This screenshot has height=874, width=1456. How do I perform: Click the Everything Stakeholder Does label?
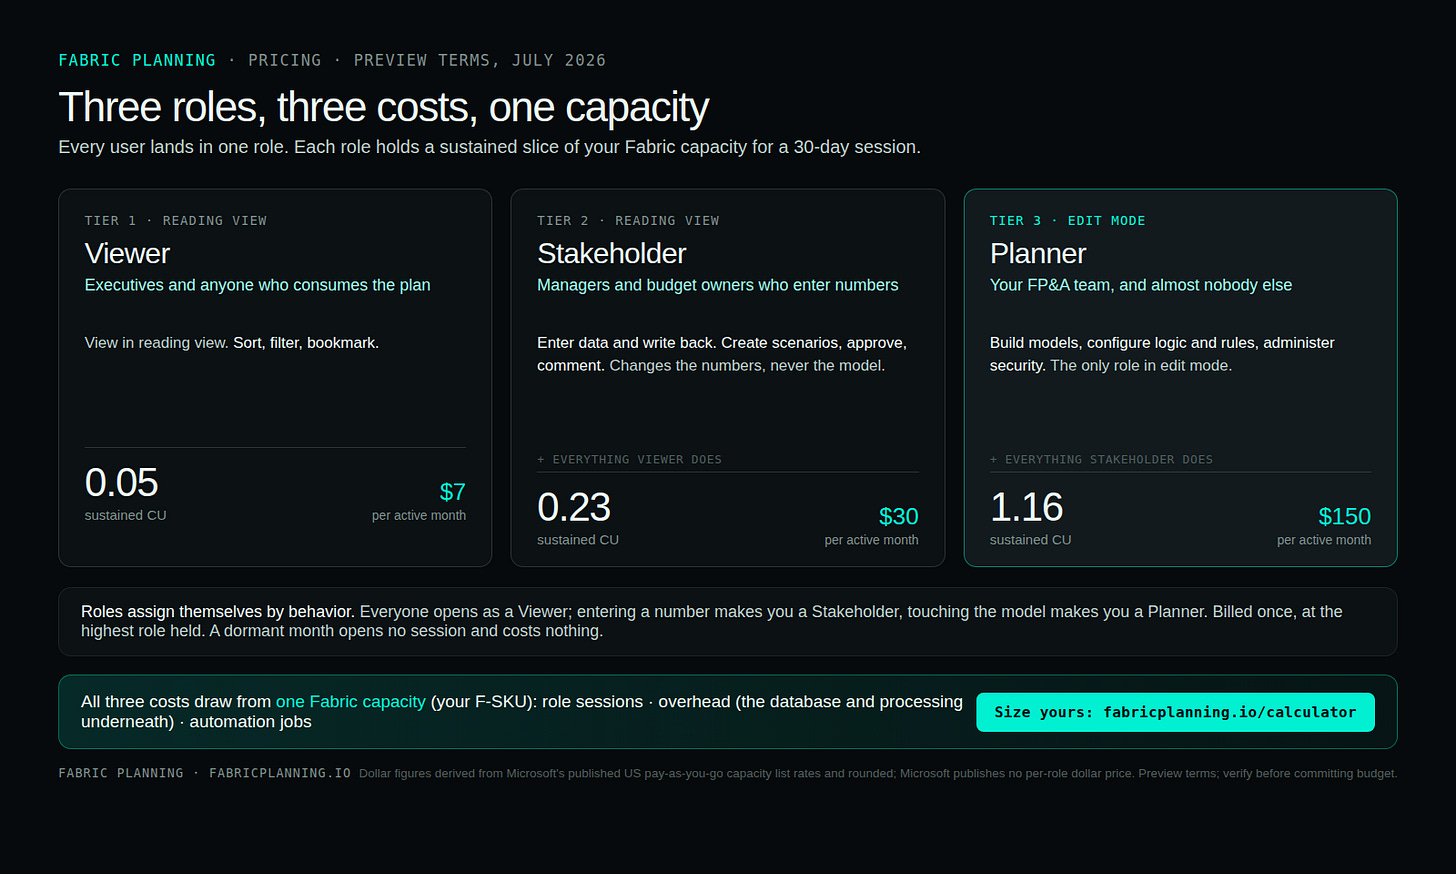[1101, 459]
